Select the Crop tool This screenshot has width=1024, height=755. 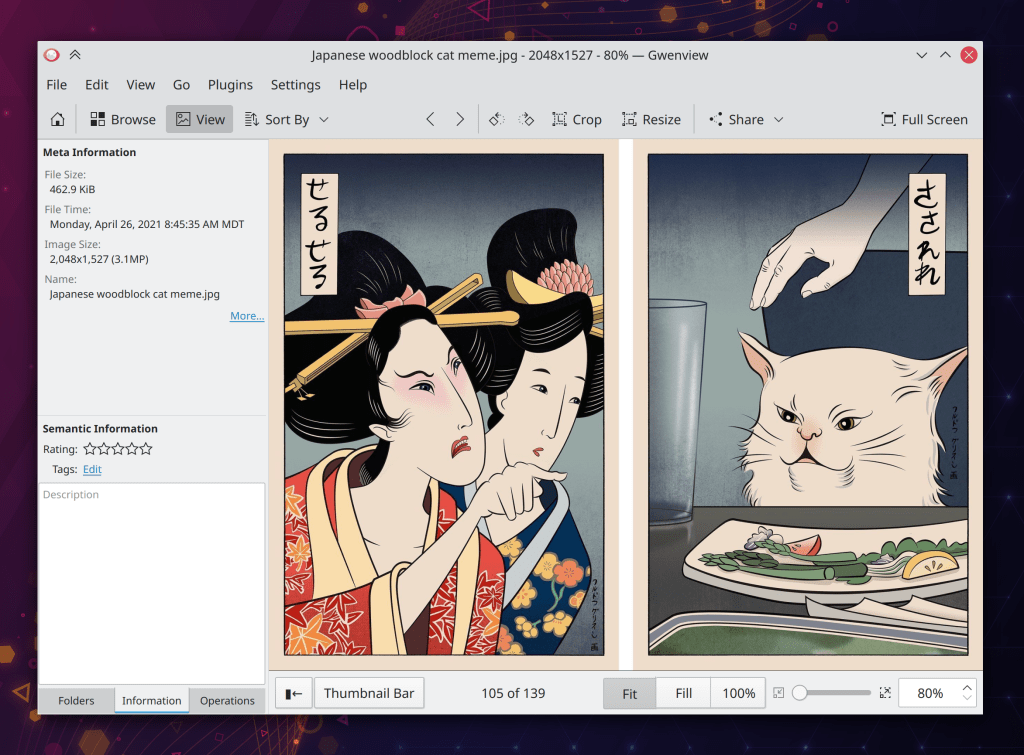(x=577, y=119)
